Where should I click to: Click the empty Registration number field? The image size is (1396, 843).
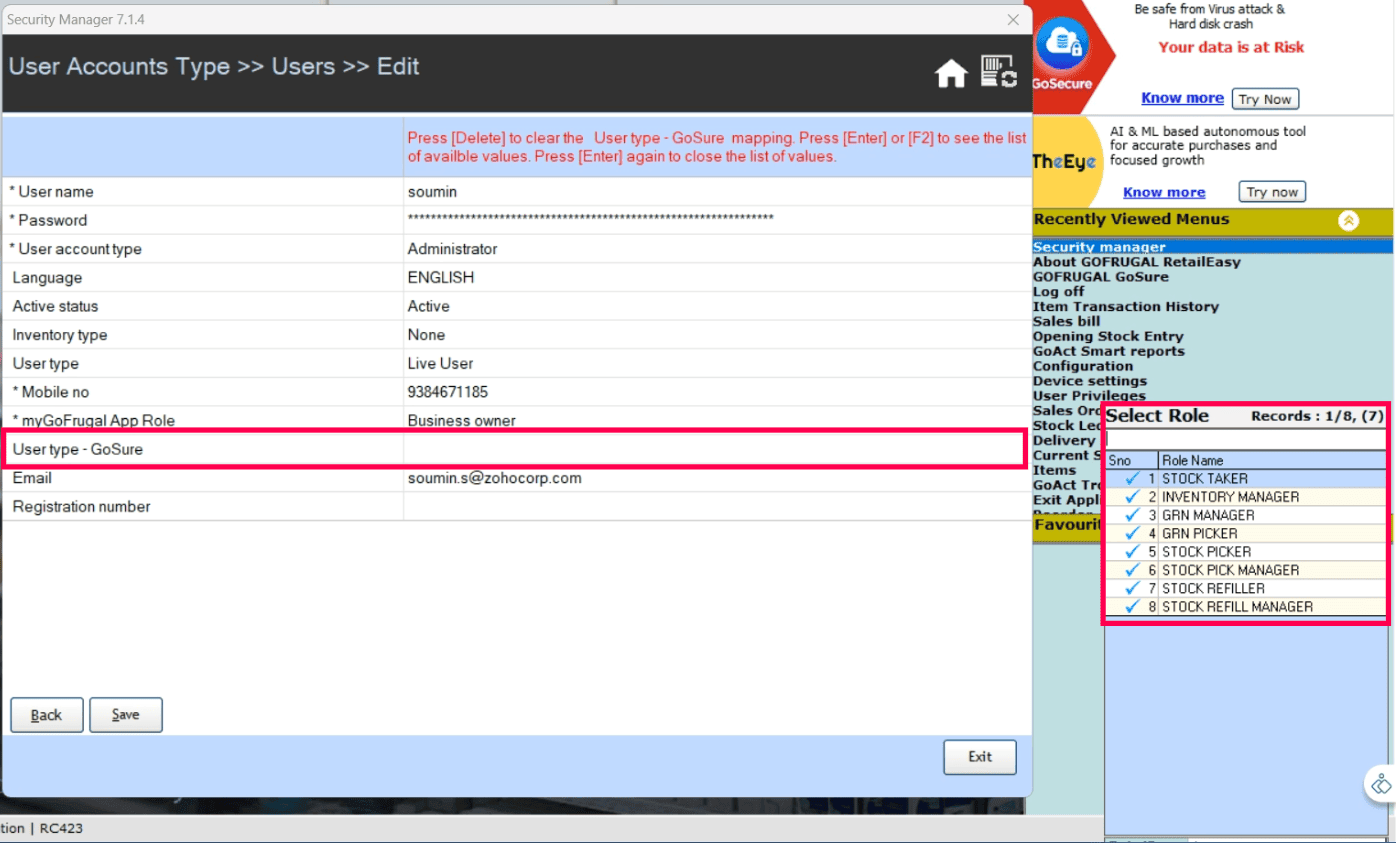(x=716, y=507)
